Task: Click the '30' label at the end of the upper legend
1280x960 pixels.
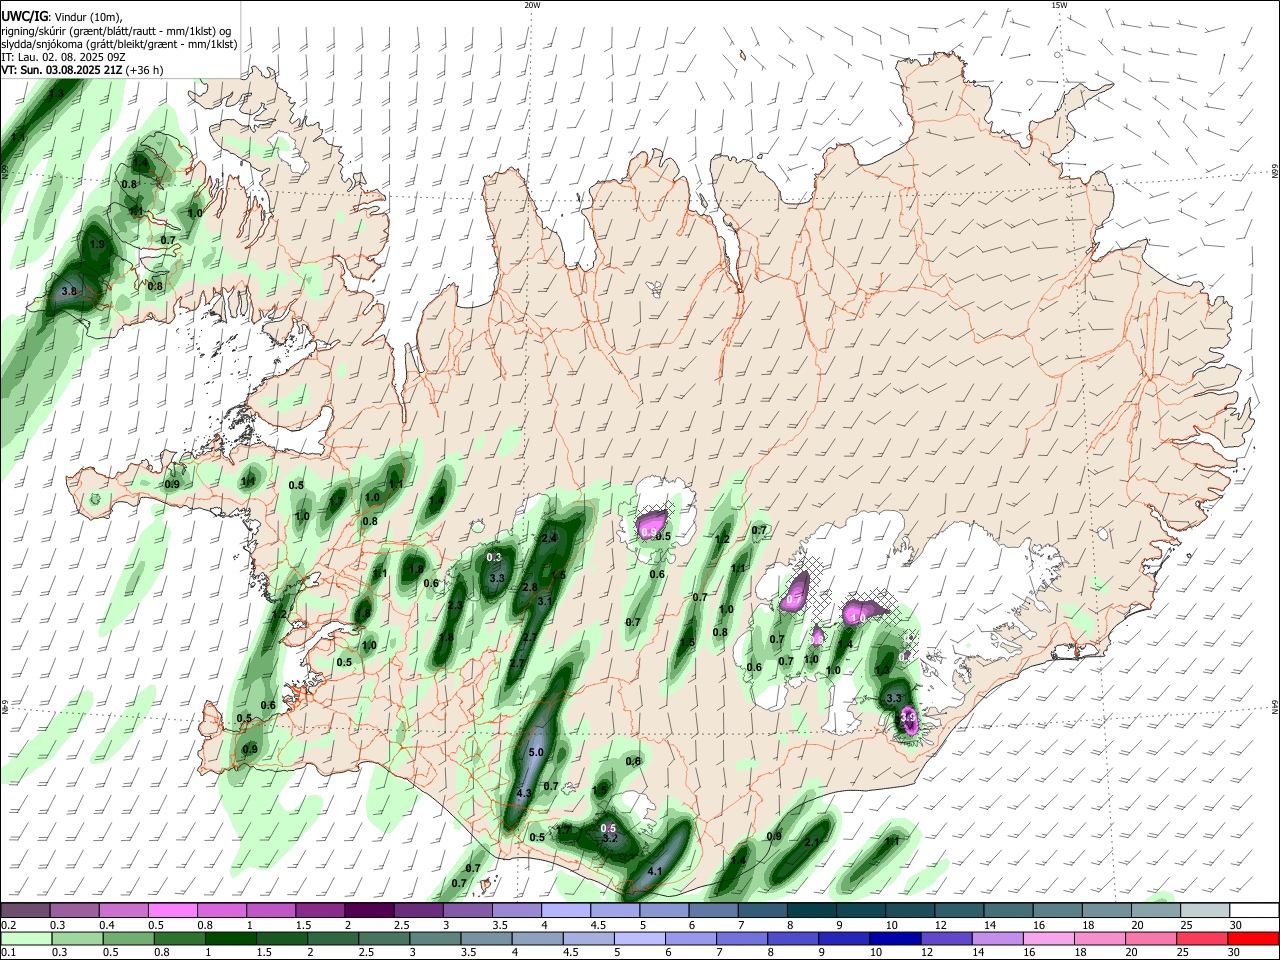Action: [x=1235, y=925]
